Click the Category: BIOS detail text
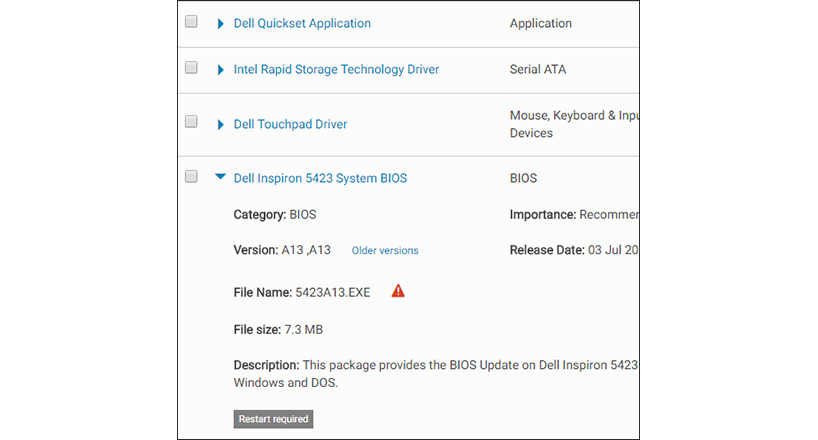Viewport: 818px width, 440px height. (x=275, y=215)
